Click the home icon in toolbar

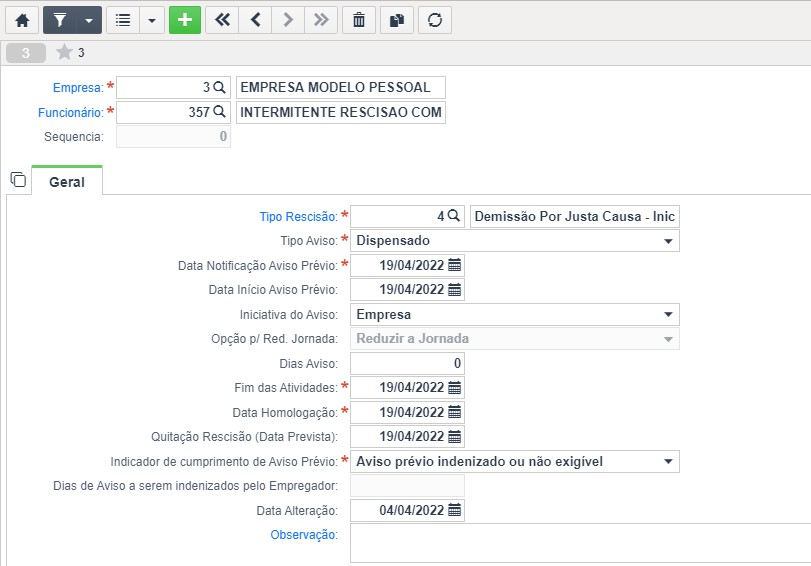point(22,20)
